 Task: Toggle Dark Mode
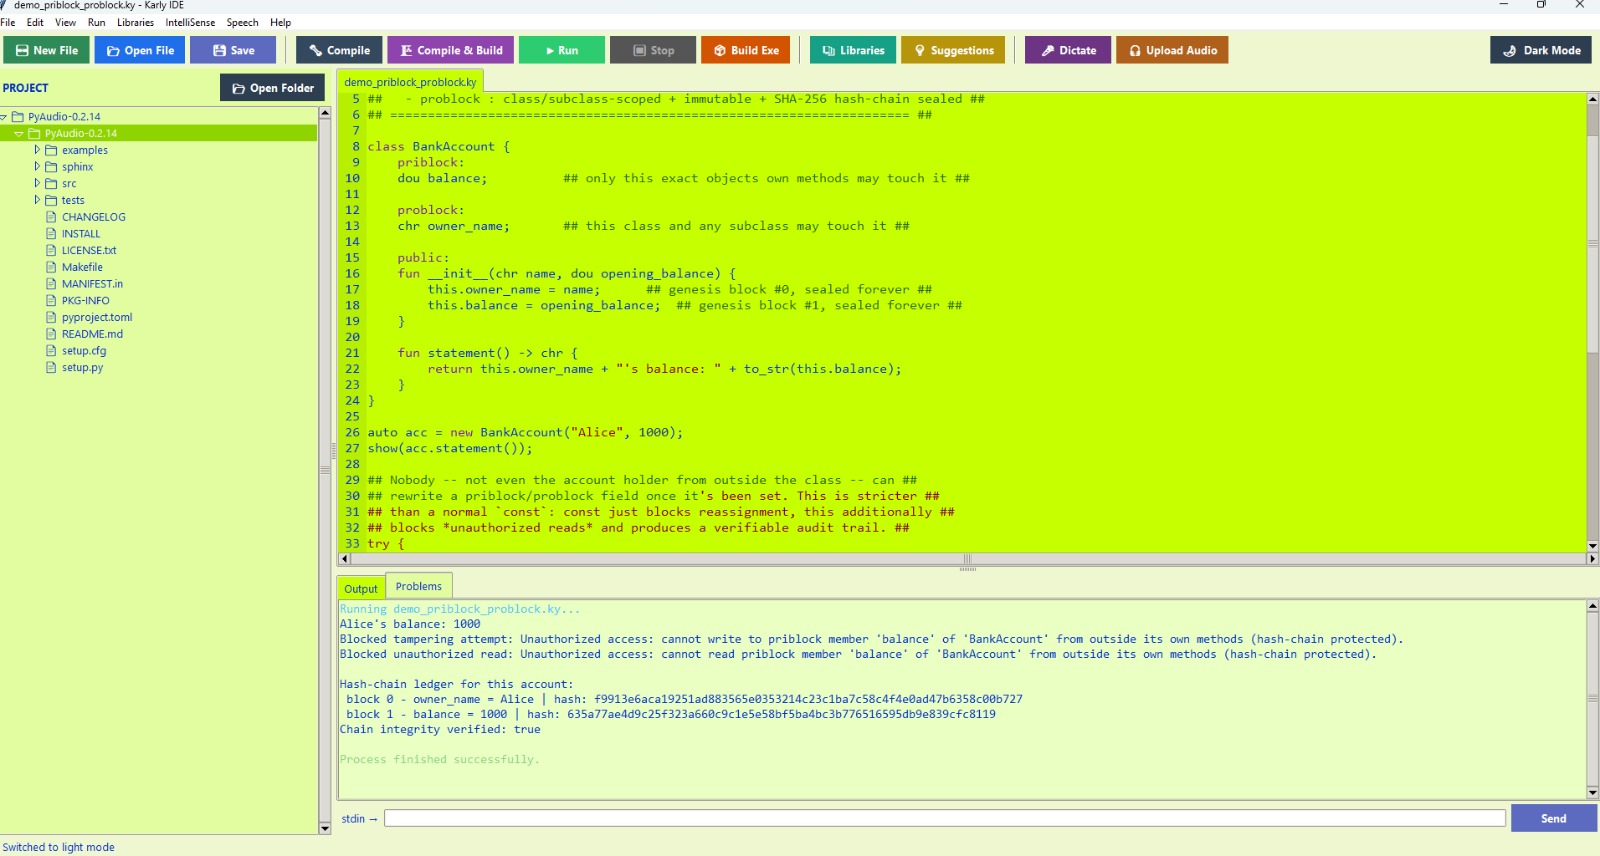pyautogui.click(x=1541, y=50)
